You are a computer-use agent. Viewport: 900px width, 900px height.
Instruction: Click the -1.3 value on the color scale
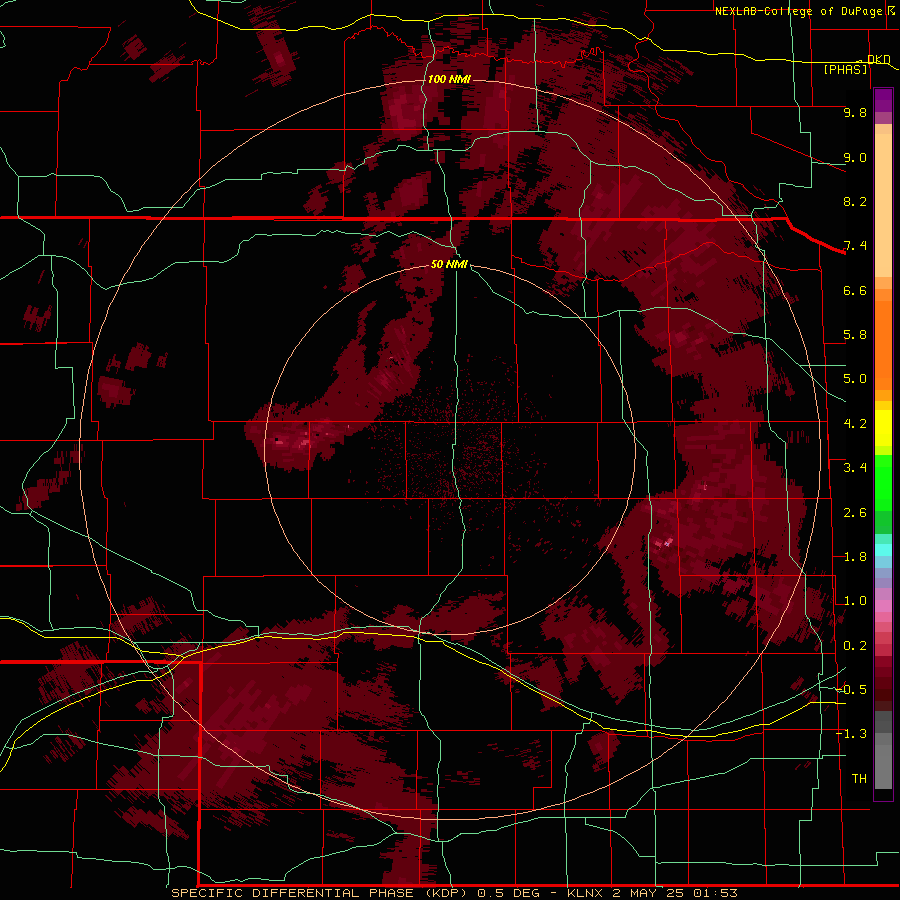(x=851, y=734)
